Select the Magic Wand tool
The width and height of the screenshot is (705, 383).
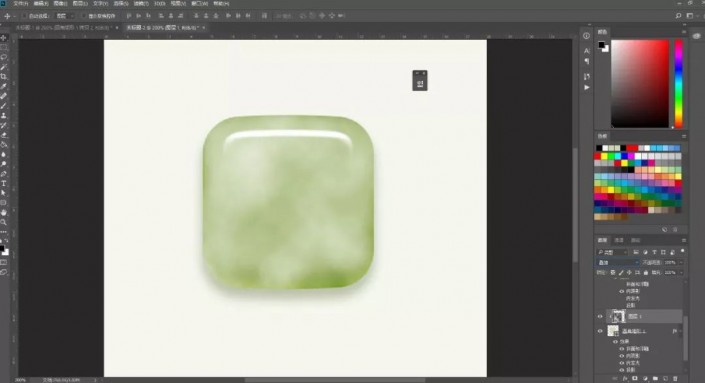4,67
